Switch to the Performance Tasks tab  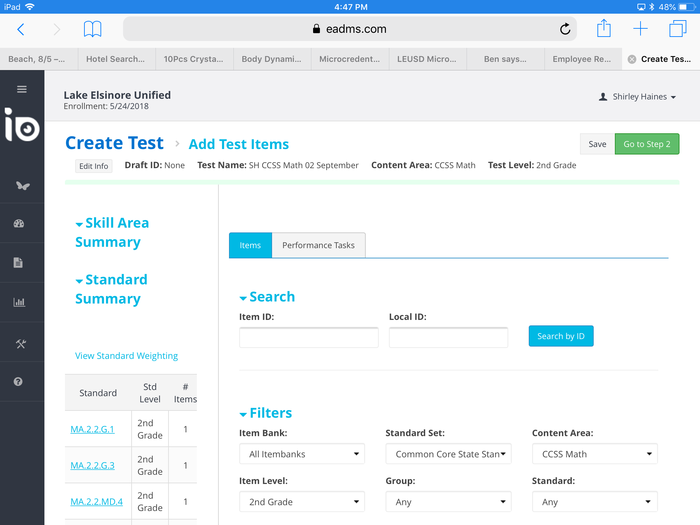pyautogui.click(x=318, y=245)
